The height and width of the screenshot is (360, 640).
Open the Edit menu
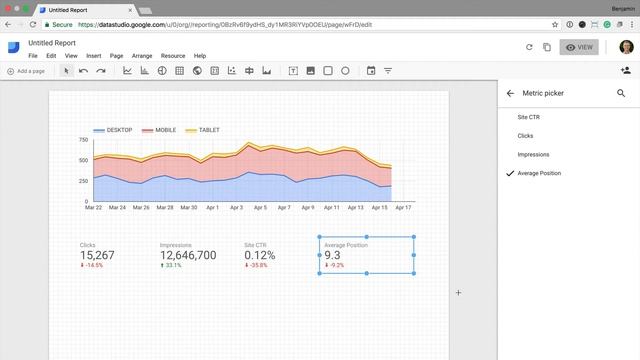(x=51, y=56)
